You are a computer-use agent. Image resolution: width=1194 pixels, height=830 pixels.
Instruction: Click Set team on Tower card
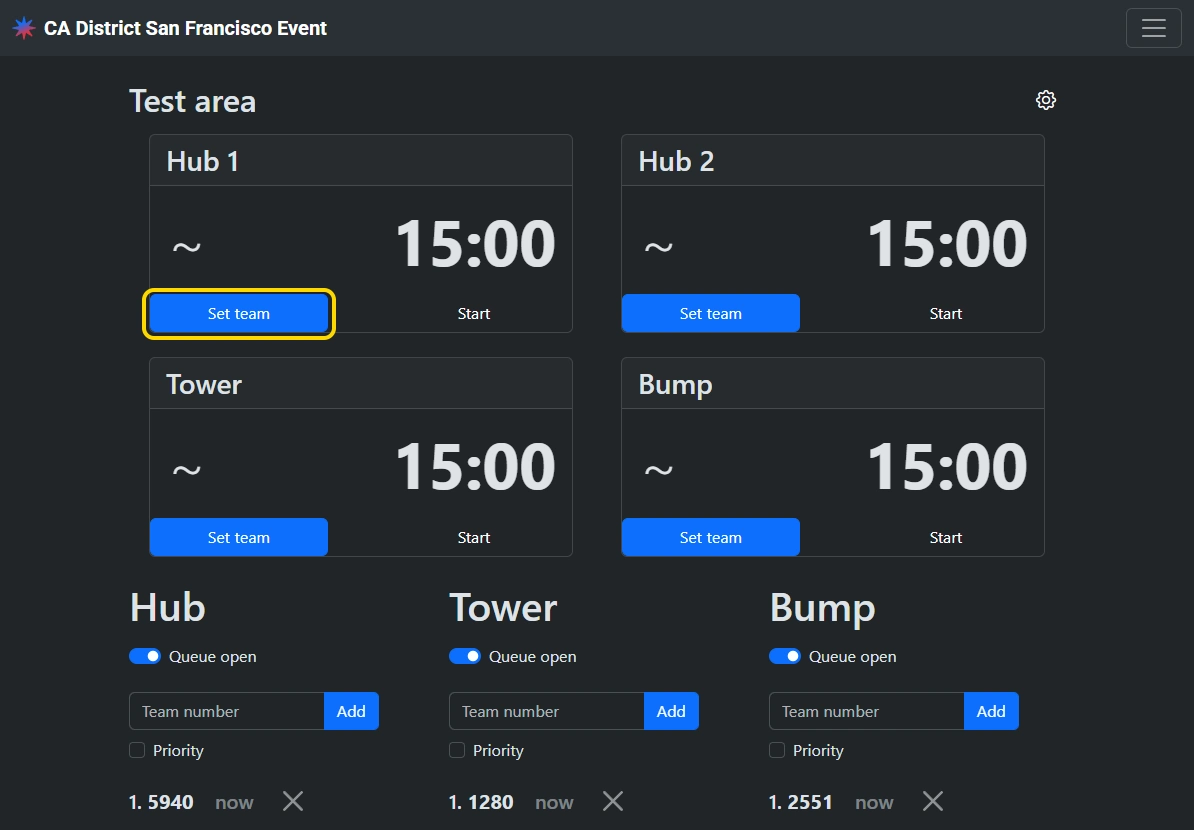tap(239, 537)
